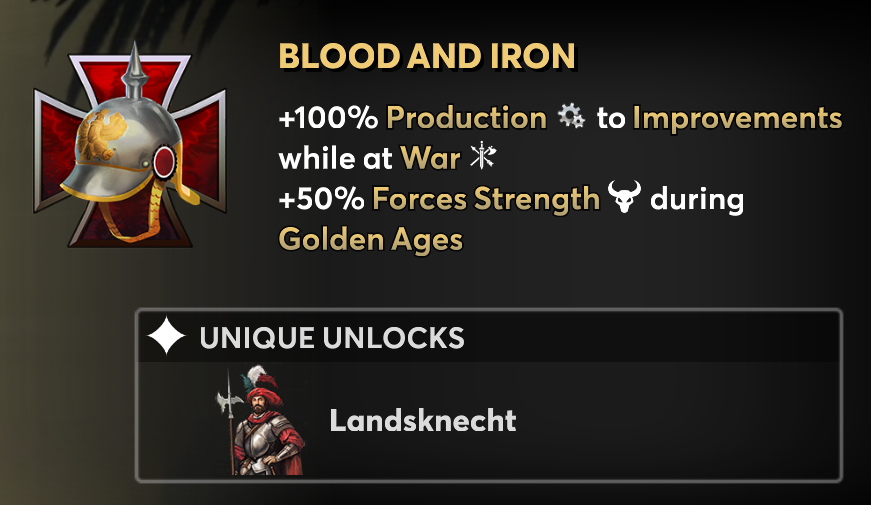The width and height of the screenshot is (871, 505).
Task: Click the bull head Forces Strength icon
Action: click(624, 199)
